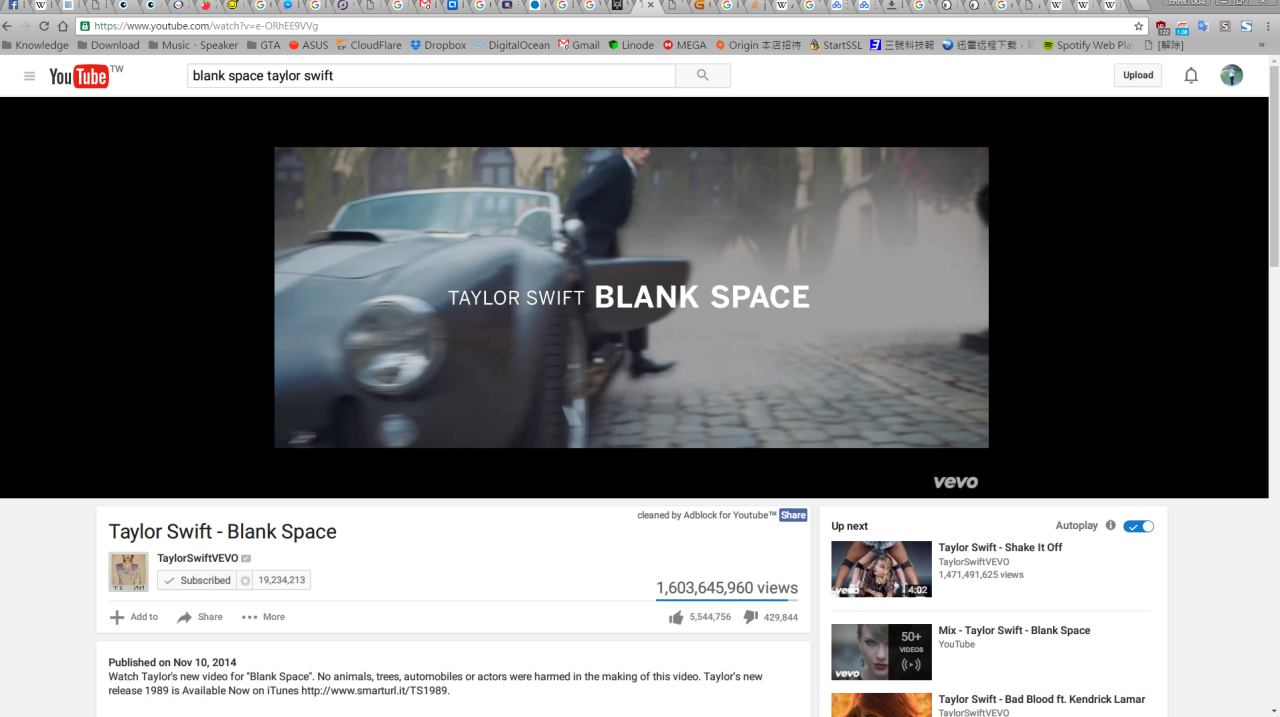Open the Linode bookmark

(631, 45)
